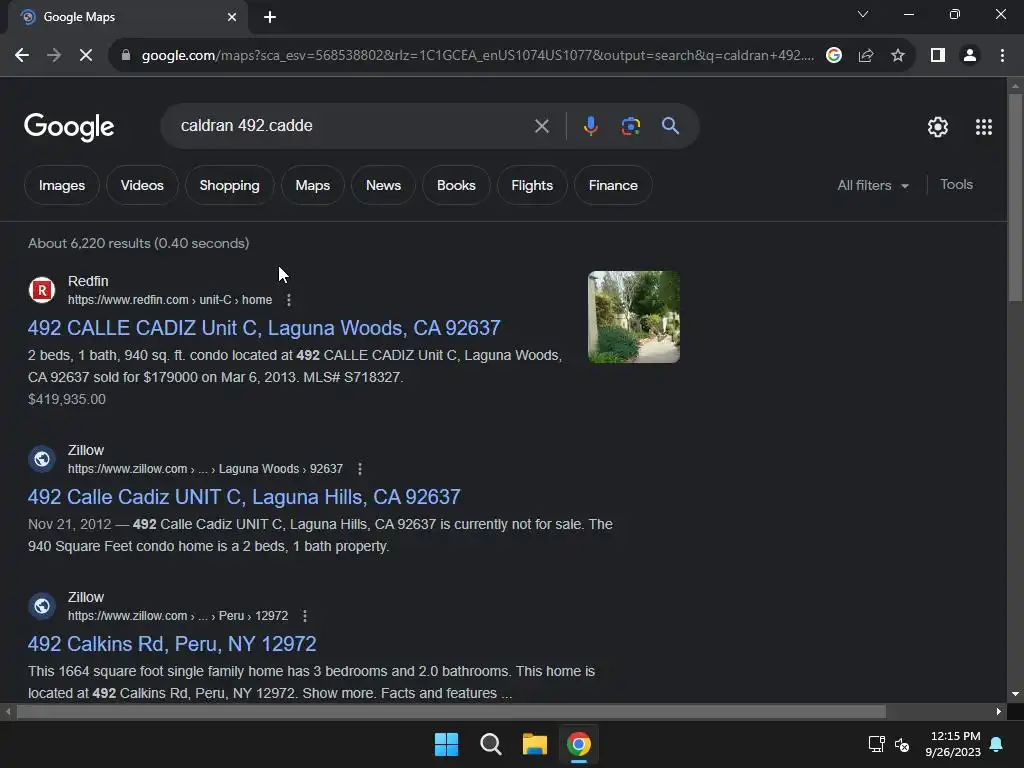Viewport: 1024px width, 768px height.
Task: Bookmark this page with the star icon
Action: [898, 56]
